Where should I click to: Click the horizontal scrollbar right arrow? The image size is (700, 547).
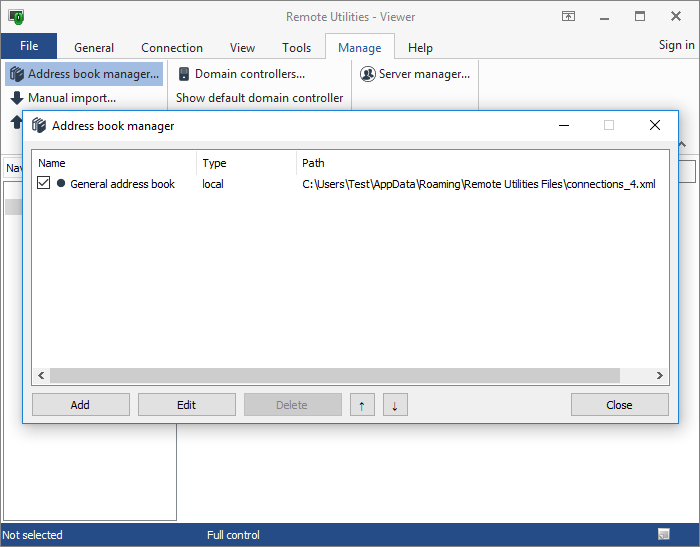point(660,376)
